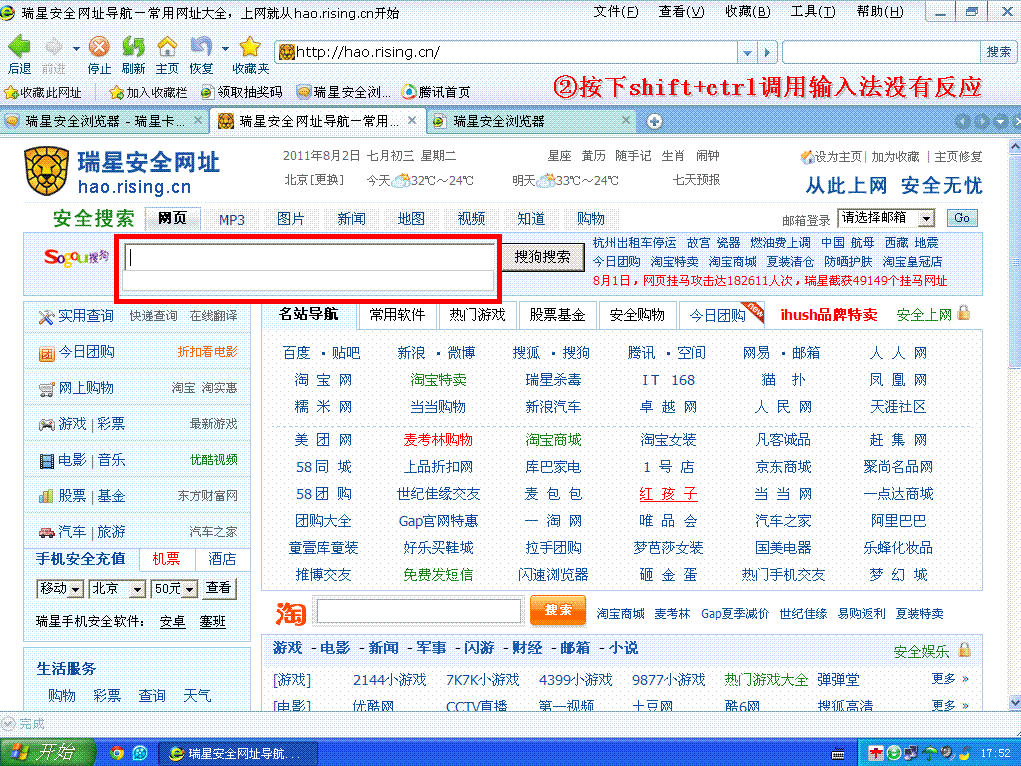The image size is (1021, 766).
Task: Click the 腾讯首页 bookmark item
Action: tap(436, 92)
